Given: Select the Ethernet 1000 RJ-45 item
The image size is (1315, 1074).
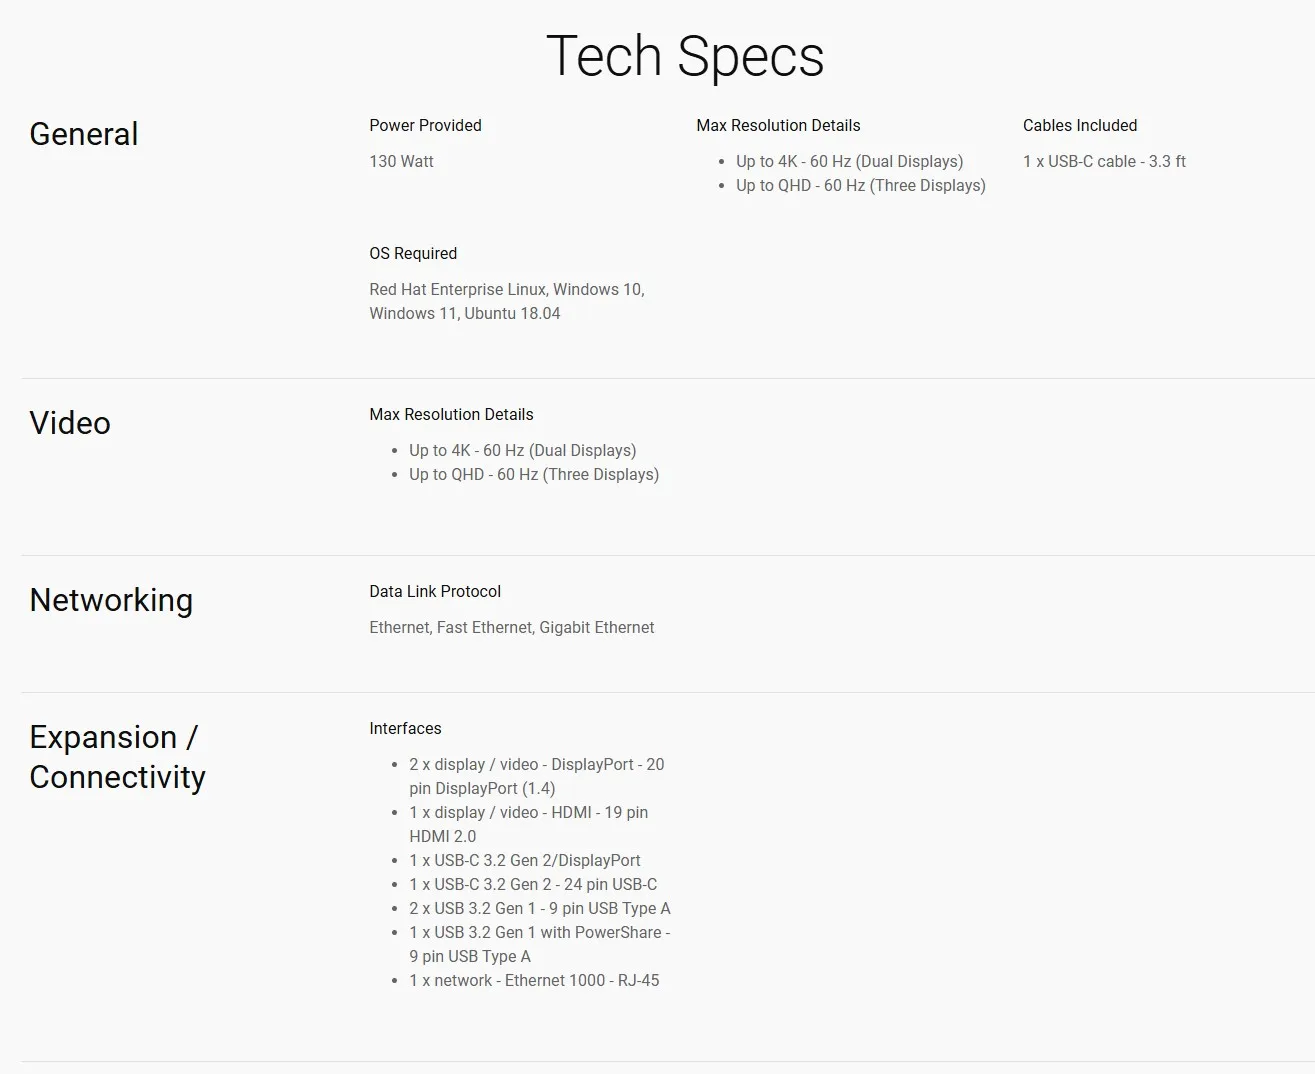Looking at the screenshot, I should pyautogui.click(x=533, y=980).
